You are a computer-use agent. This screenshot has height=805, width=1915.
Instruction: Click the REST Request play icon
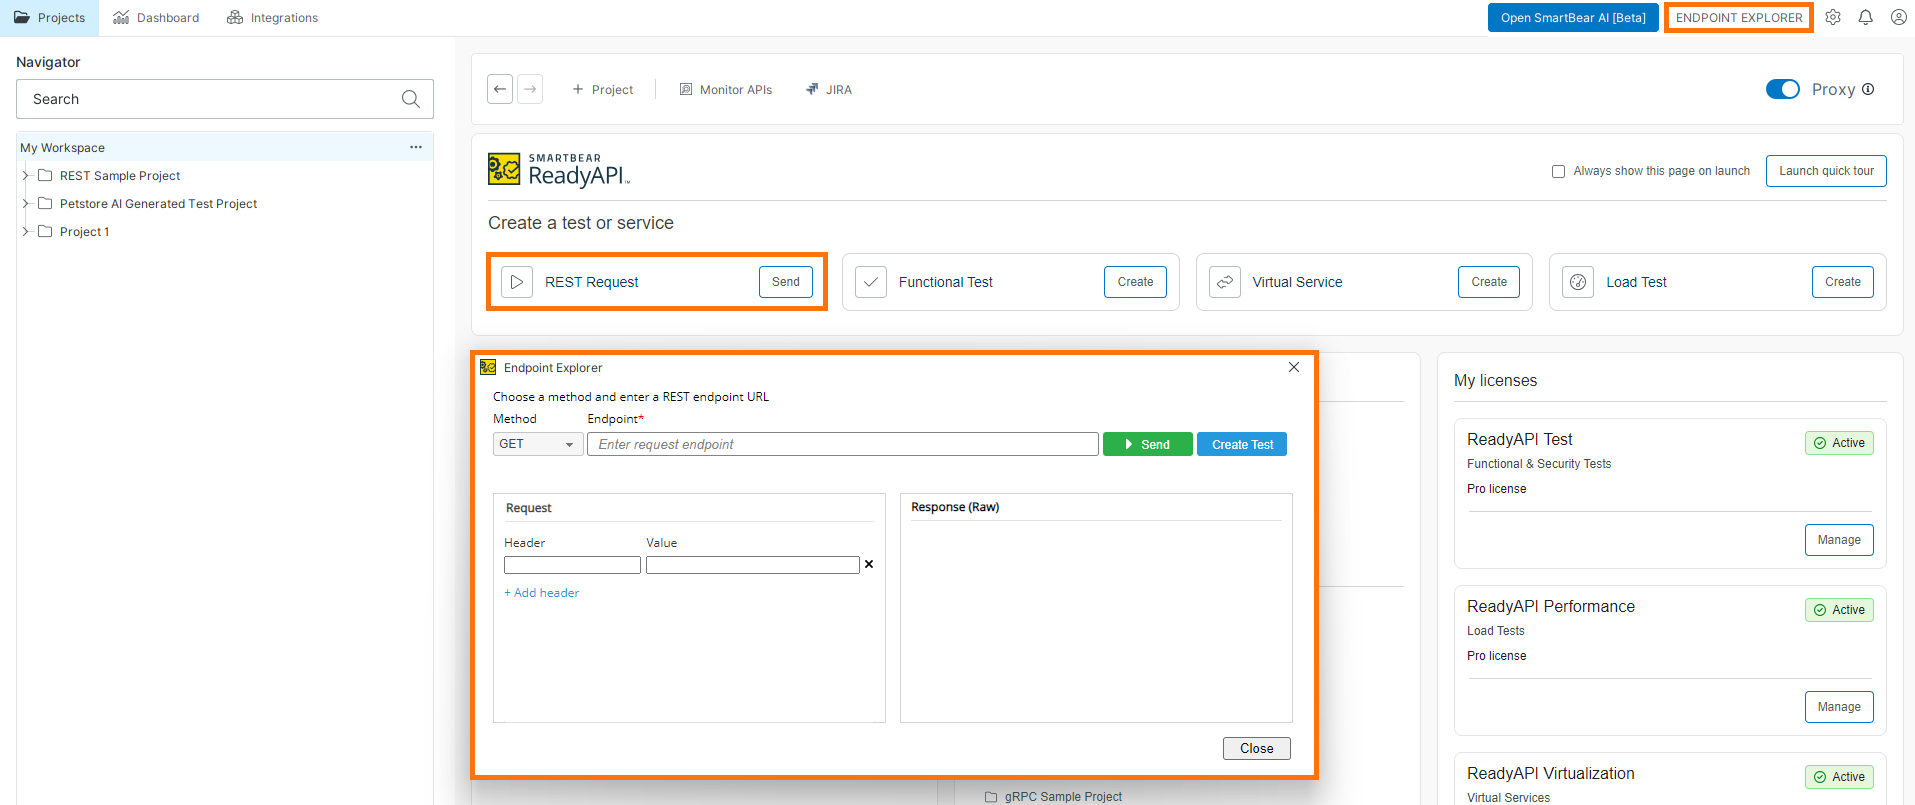[x=517, y=282]
